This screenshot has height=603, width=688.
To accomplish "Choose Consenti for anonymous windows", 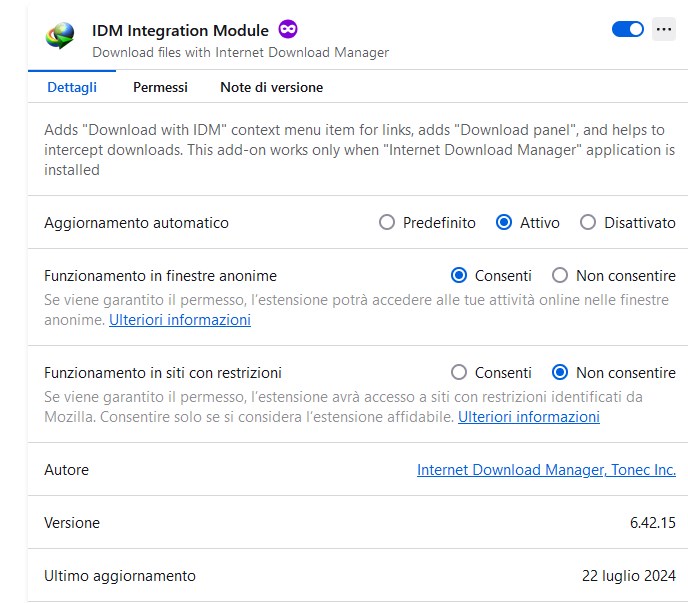I will 460,275.
